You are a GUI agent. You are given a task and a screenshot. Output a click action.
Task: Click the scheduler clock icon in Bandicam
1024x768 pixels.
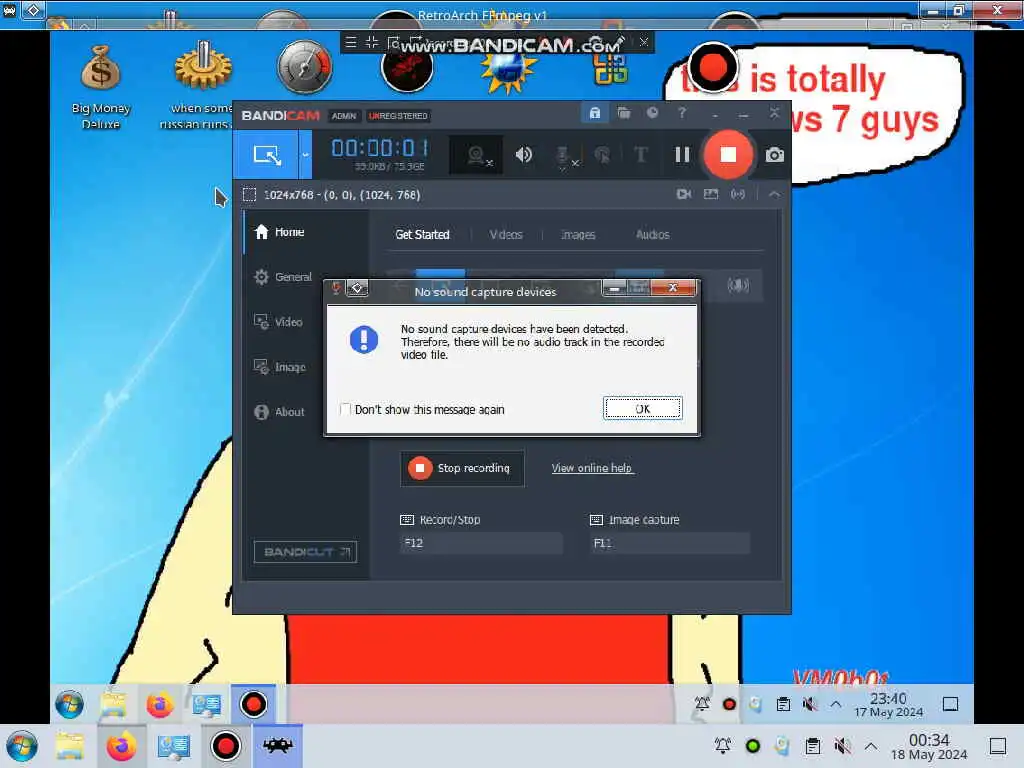pos(652,114)
